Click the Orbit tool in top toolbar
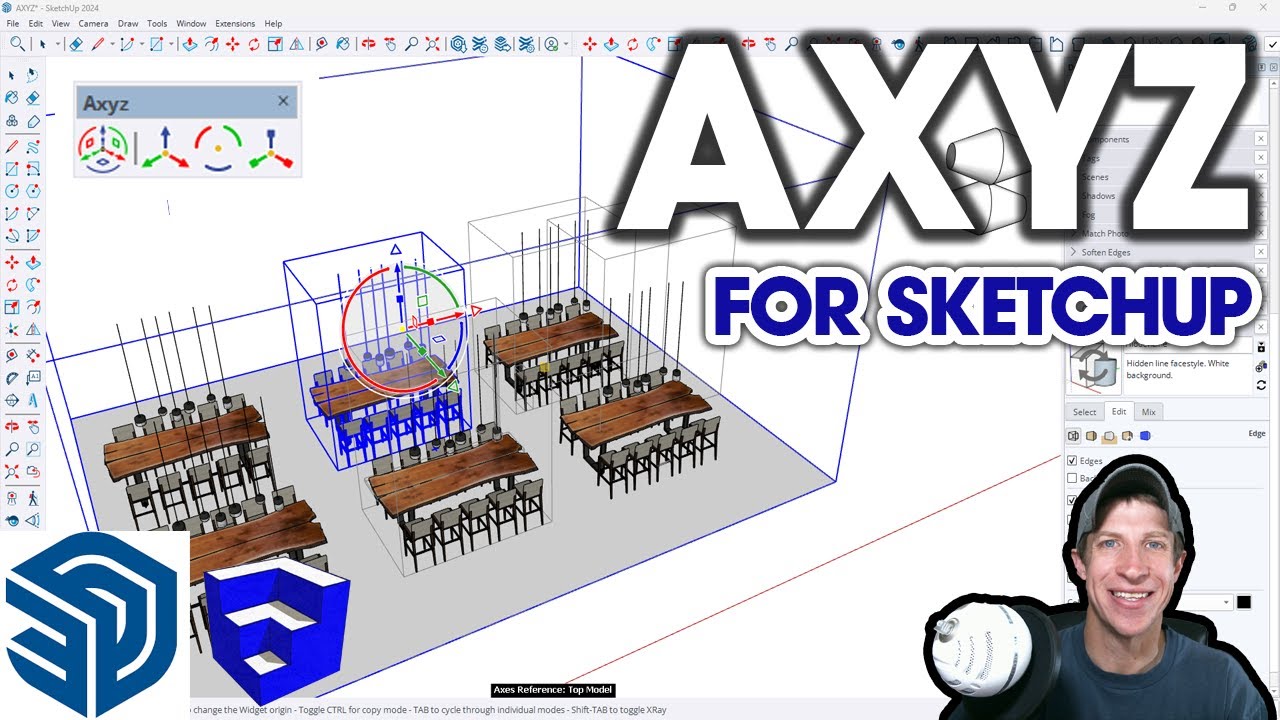 coord(368,43)
